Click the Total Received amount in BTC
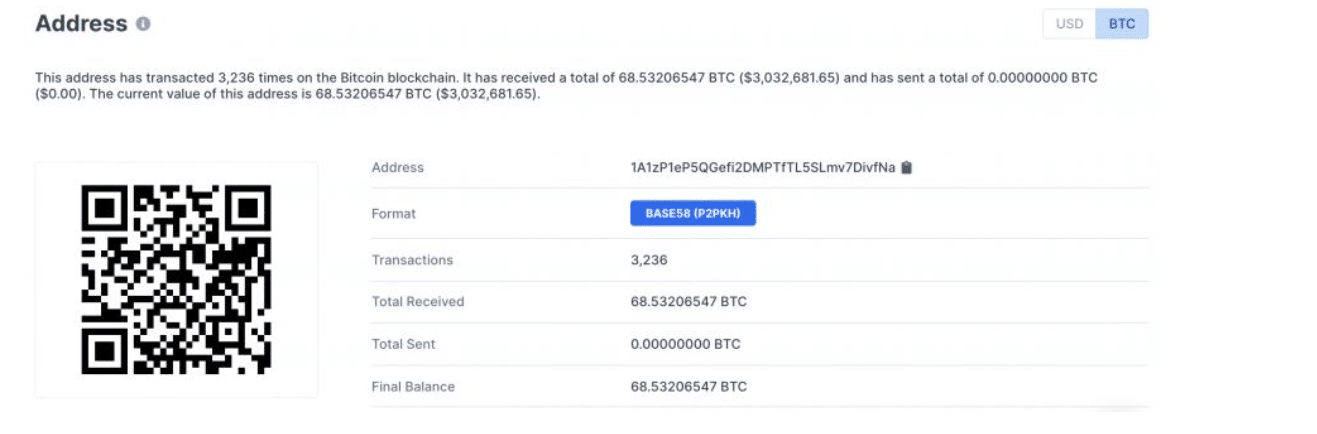The height and width of the screenshot is (434, 1317). click(688, 302)
